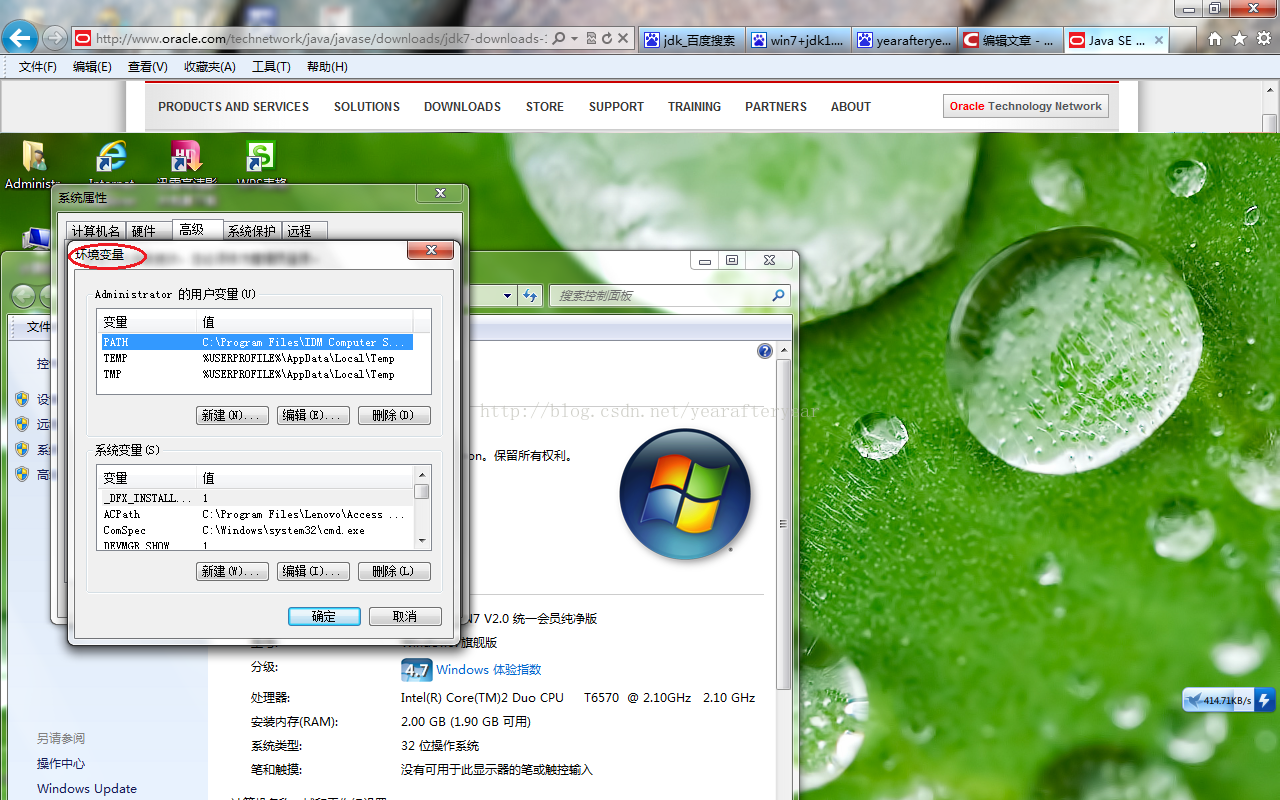The width and height of the screenshot is (1280, 800).
Task: Open the 文件(F) menu in IE
Action: click(x=38, y=67)
